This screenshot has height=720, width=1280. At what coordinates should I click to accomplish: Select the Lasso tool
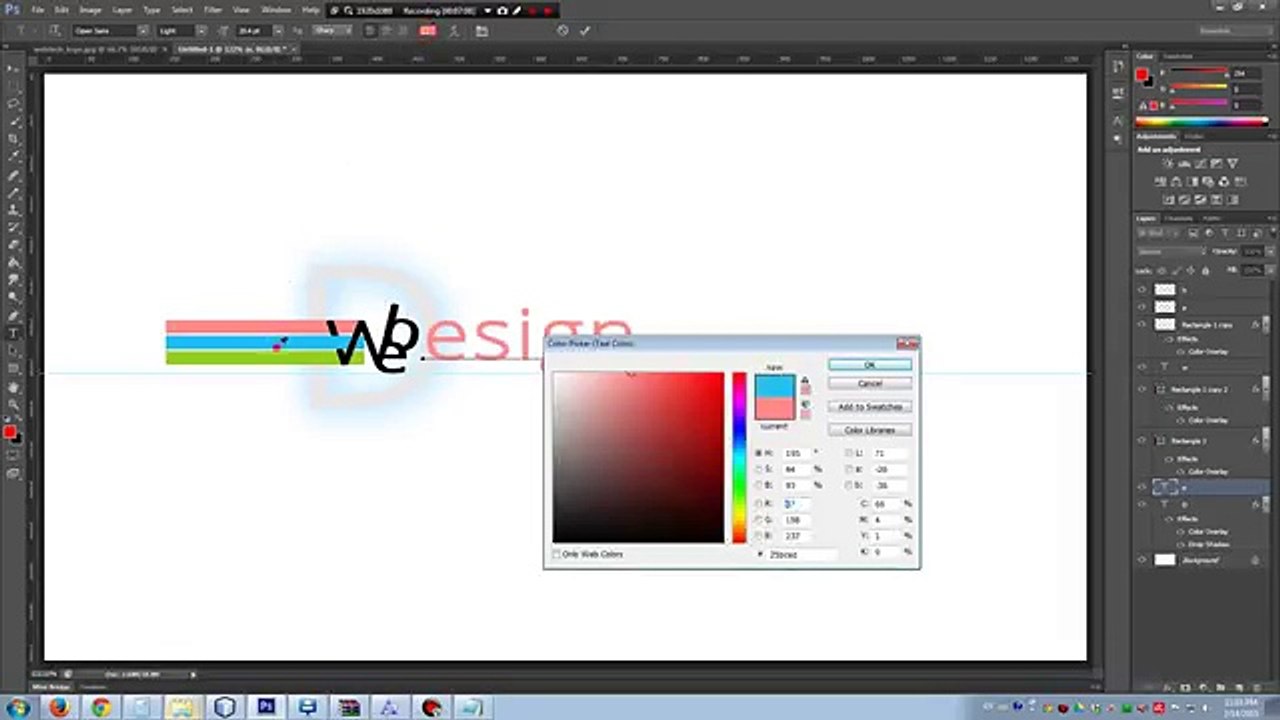(14, 103)
